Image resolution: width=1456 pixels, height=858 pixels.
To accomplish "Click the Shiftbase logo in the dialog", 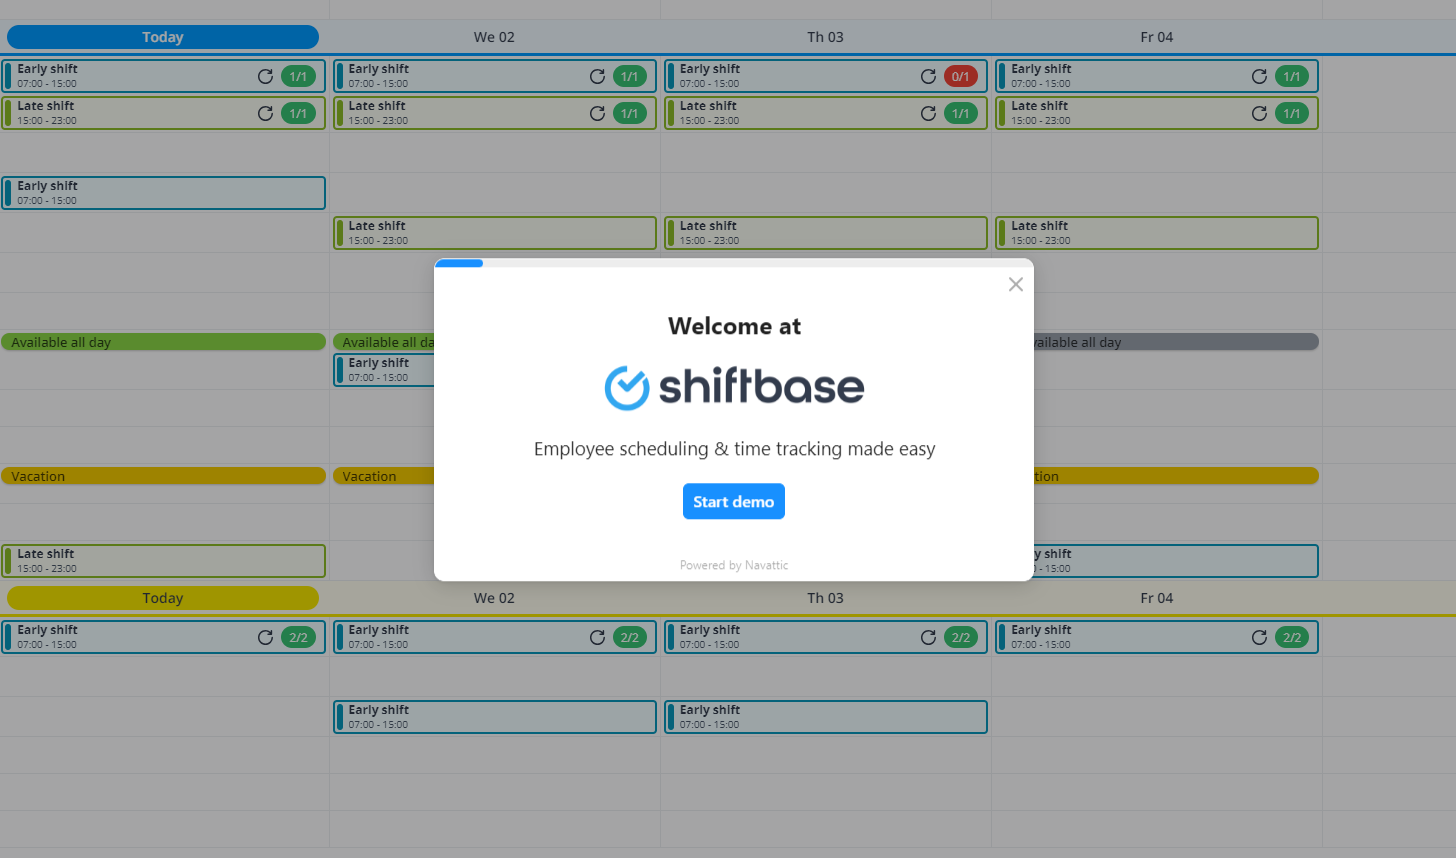I will click(x=734, y=388).
